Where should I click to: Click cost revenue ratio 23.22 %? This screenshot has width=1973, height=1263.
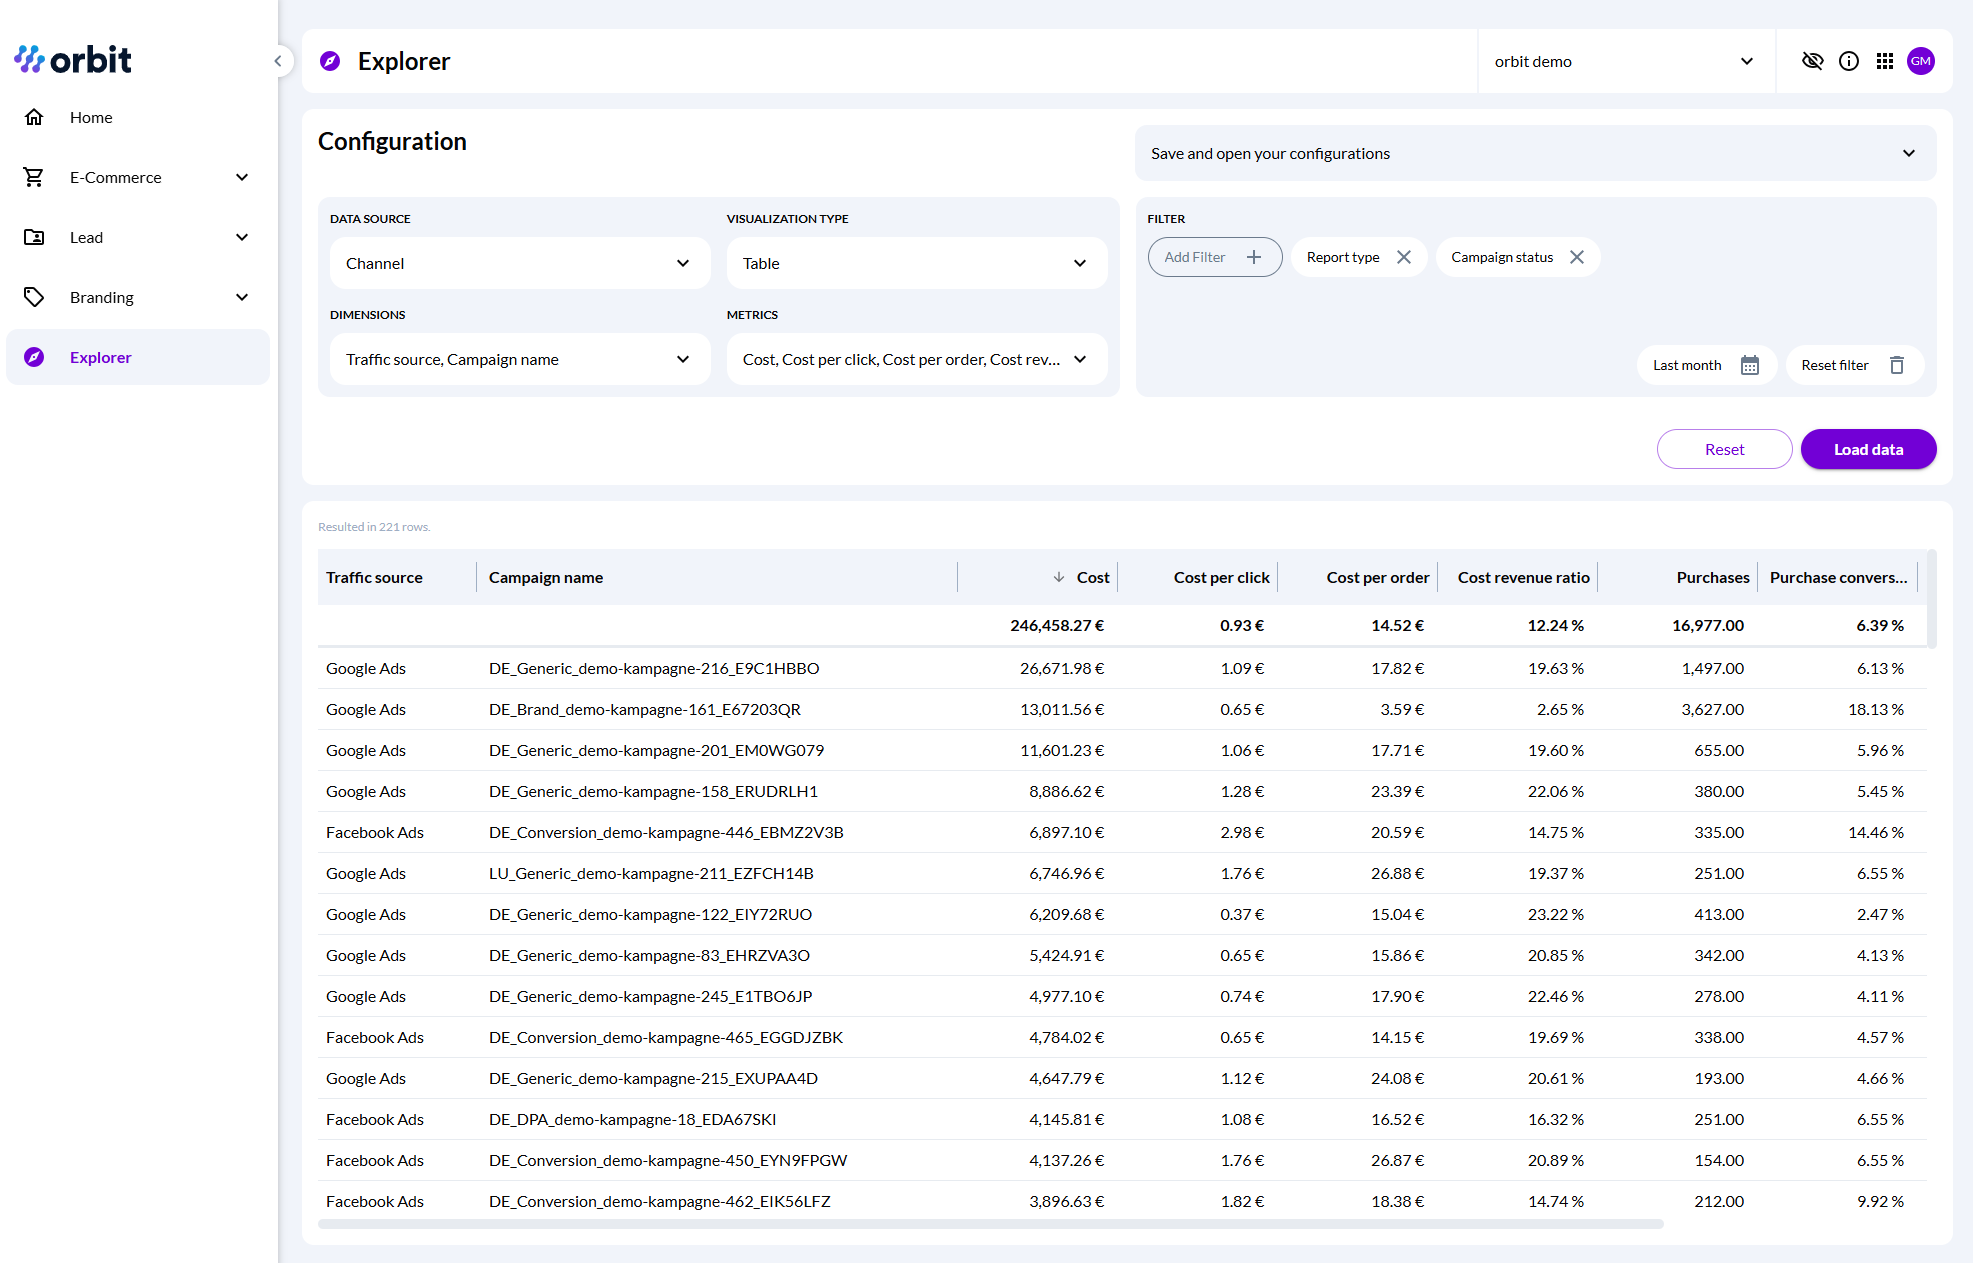pos(1556,914)
